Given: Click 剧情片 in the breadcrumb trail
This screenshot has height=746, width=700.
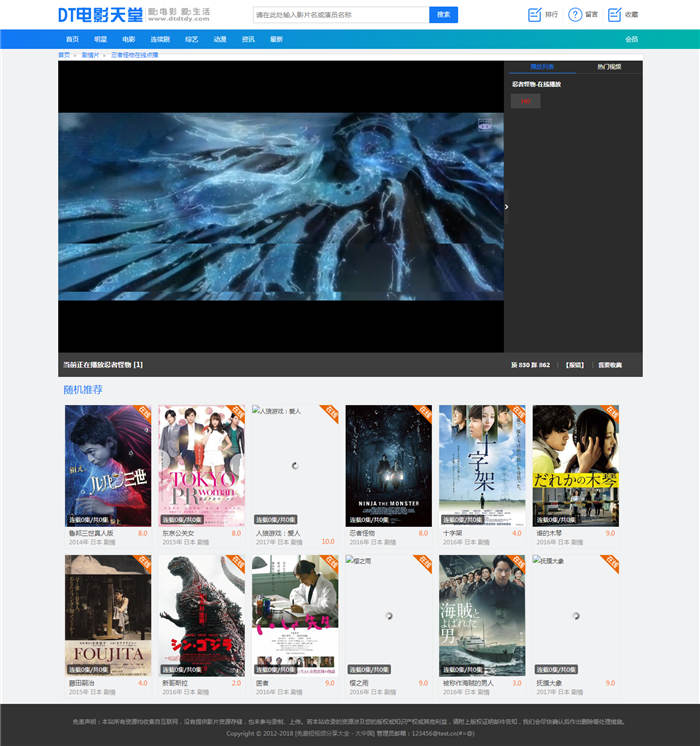Looking at the screenshot, I should 90,55.
